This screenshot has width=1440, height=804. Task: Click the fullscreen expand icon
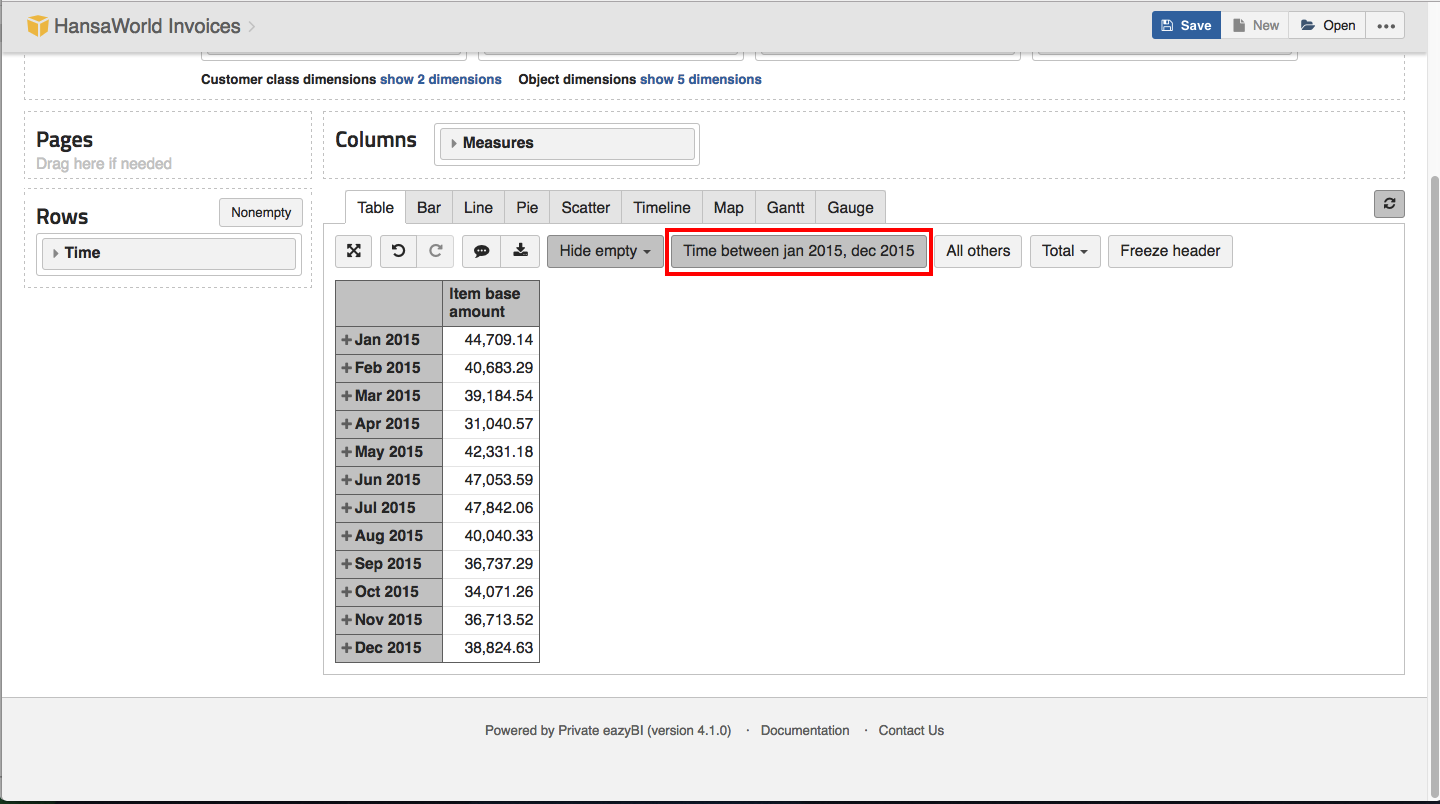click(353, 251)
